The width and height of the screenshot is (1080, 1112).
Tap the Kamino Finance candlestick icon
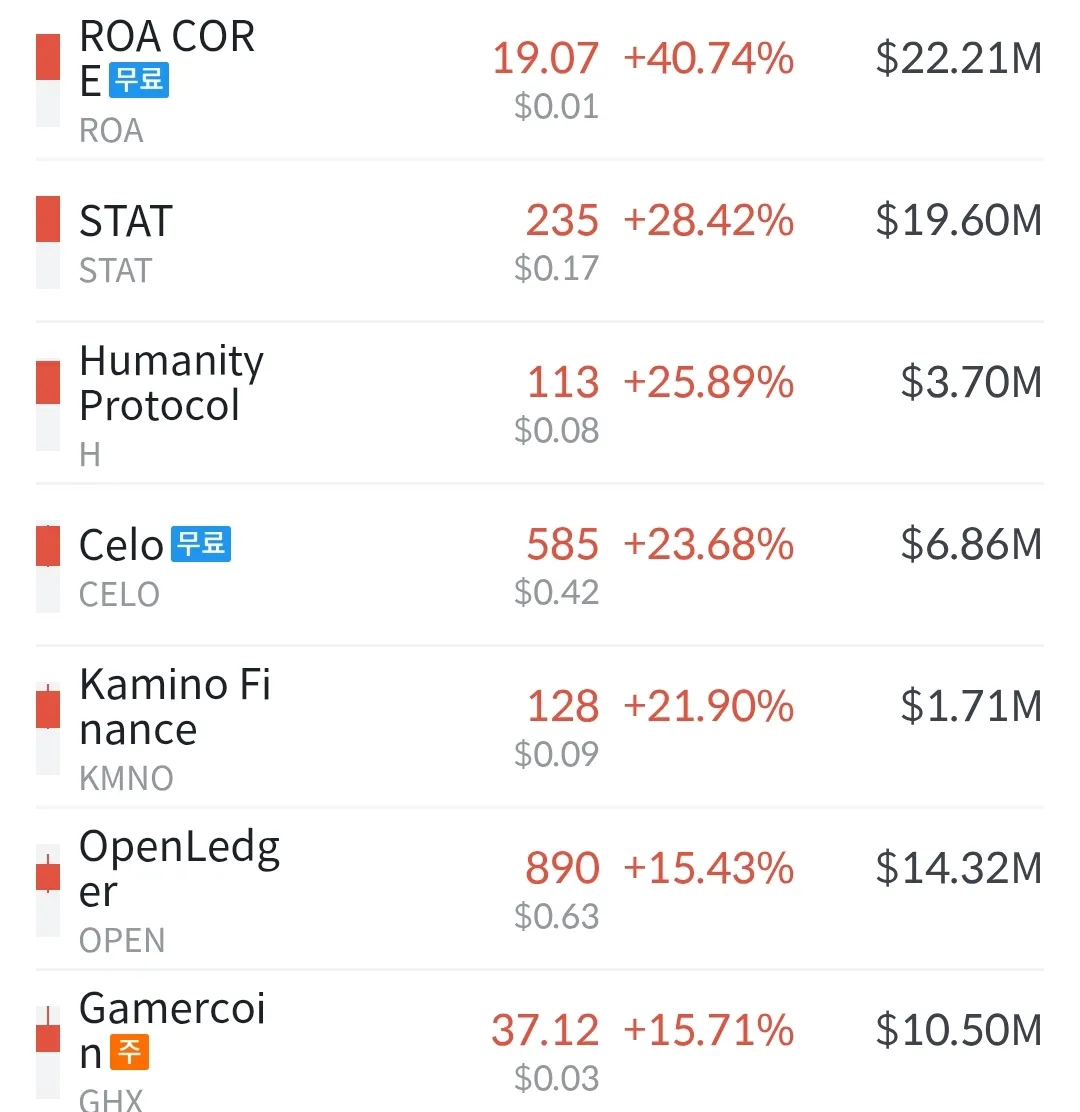coord(48,728)
